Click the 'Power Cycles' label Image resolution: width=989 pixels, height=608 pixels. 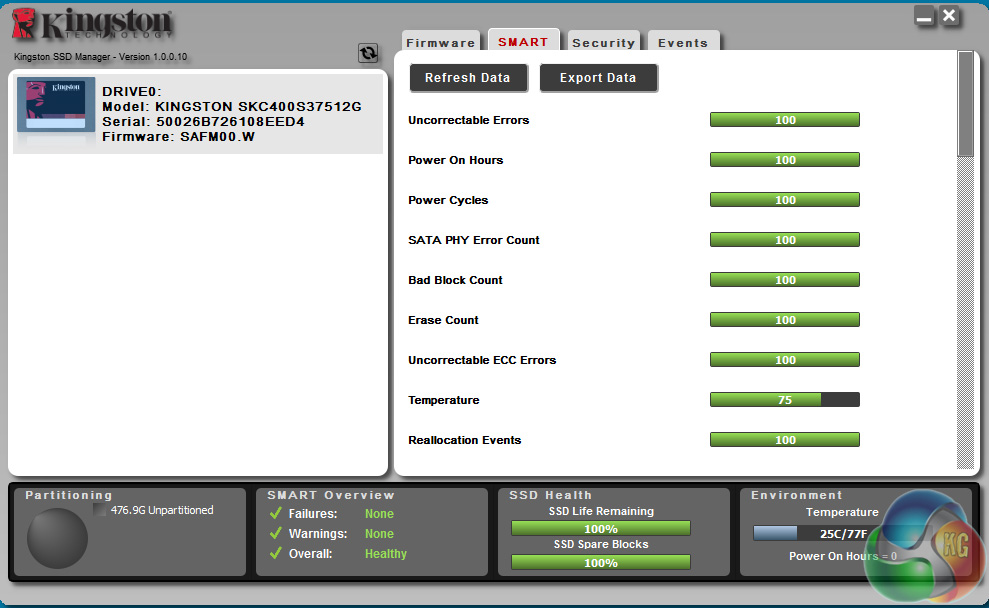pos(448,200)
